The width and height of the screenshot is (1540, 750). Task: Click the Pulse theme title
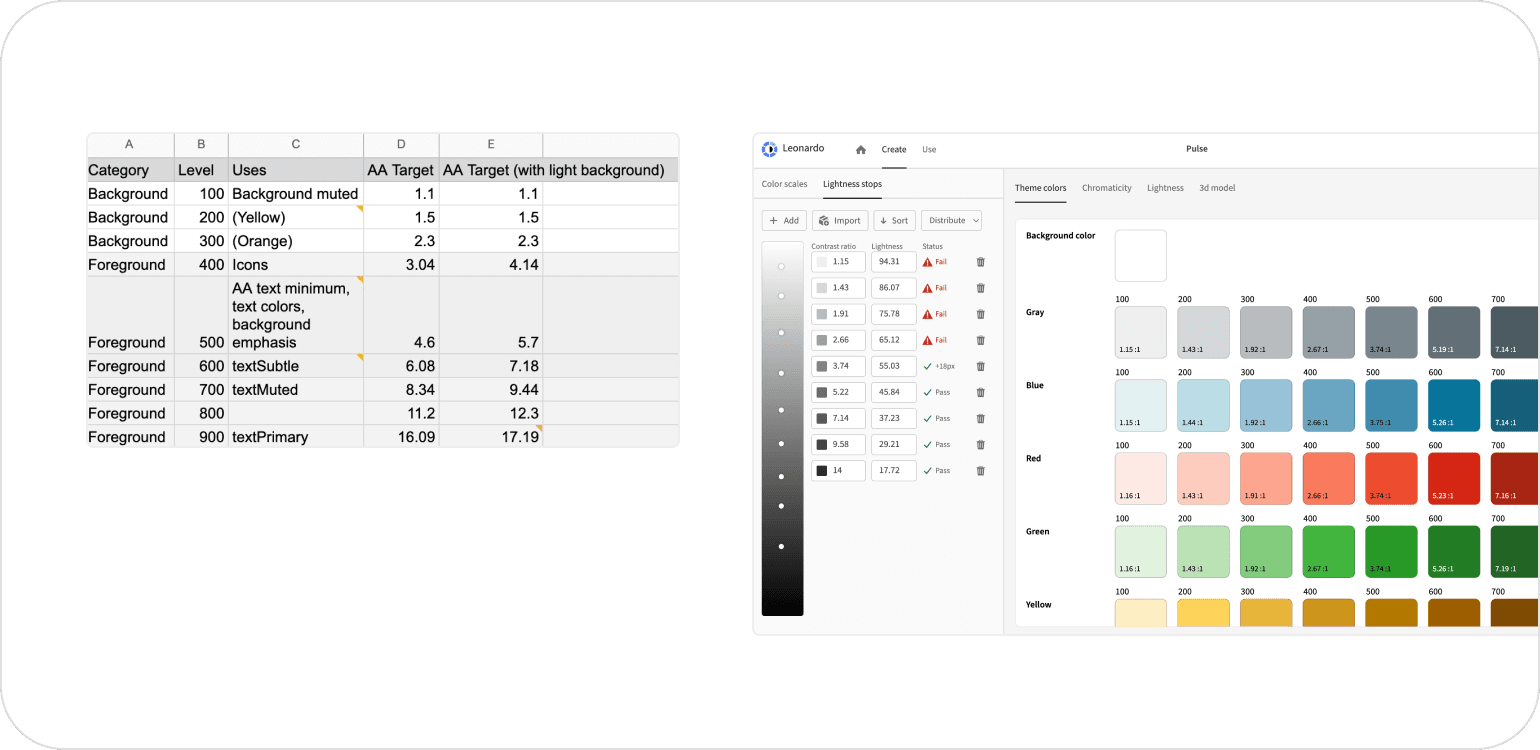[x=1197, y=149]
